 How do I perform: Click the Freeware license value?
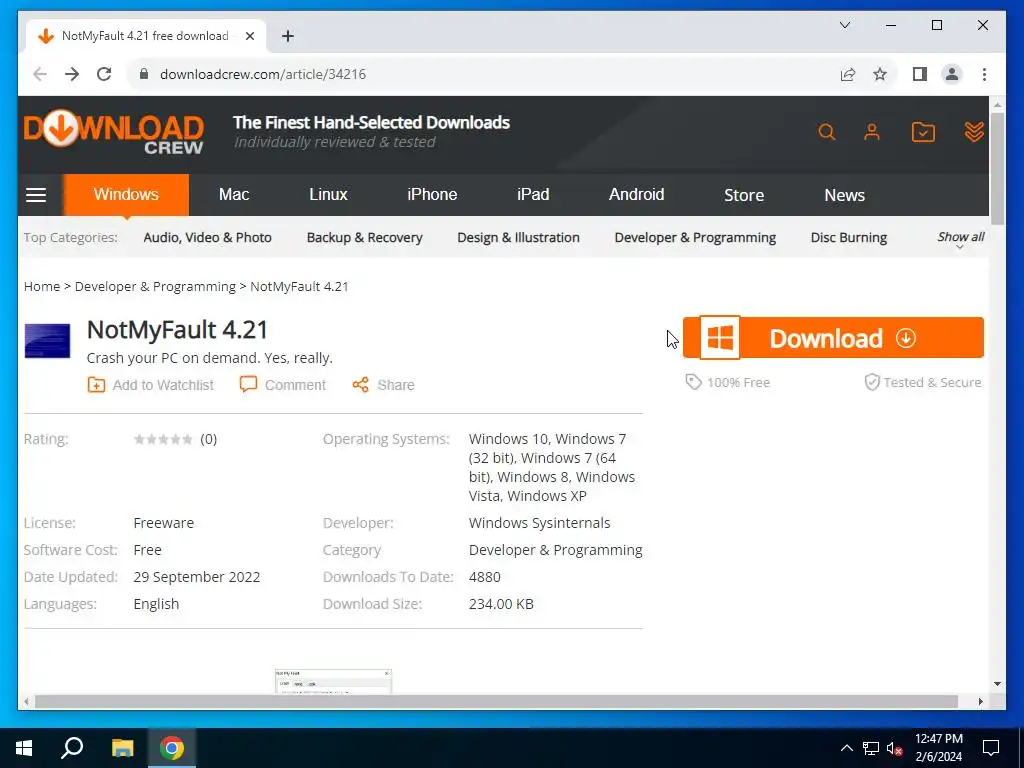pyautogui.click(x=163, y=523)
